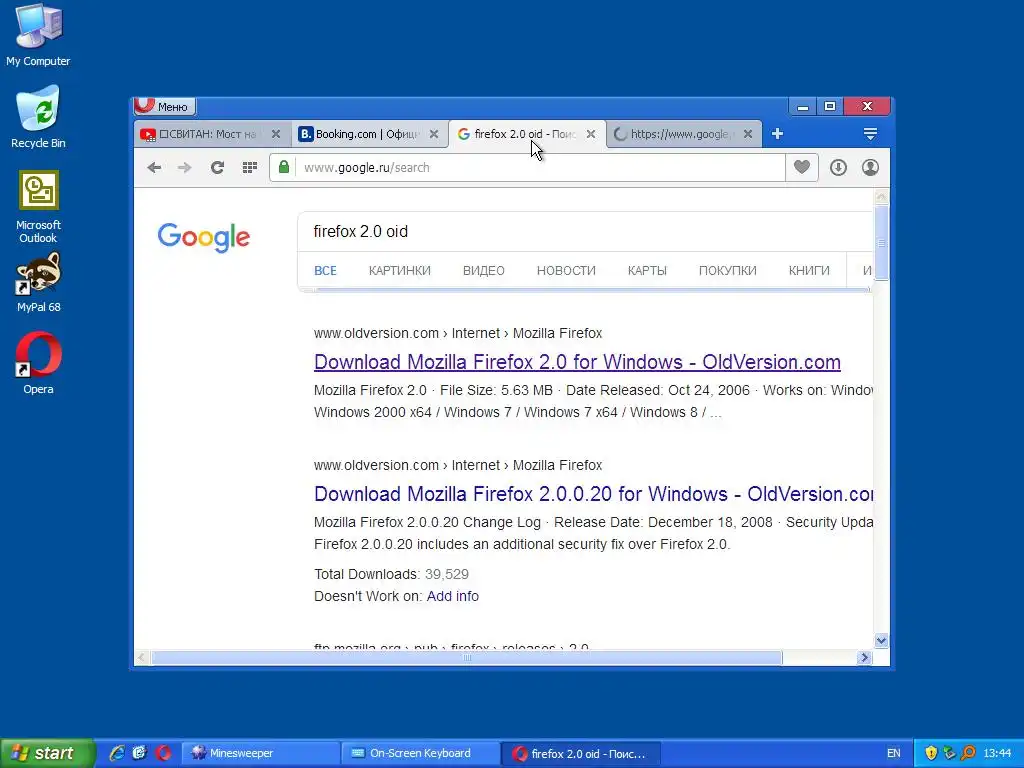1024x768 pixels.
Task: Click the scroll down arrow of the page
Action: (882, 641)
